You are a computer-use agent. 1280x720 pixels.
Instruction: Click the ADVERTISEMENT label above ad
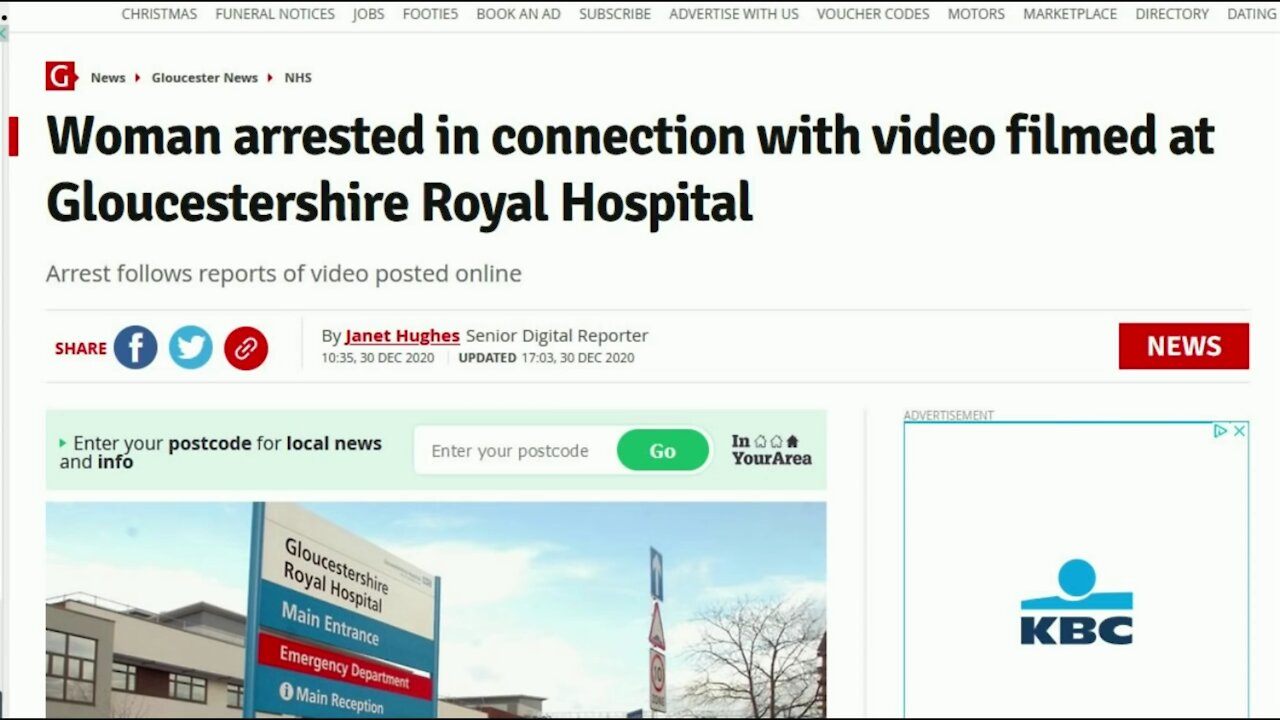(x=949, y=415)
